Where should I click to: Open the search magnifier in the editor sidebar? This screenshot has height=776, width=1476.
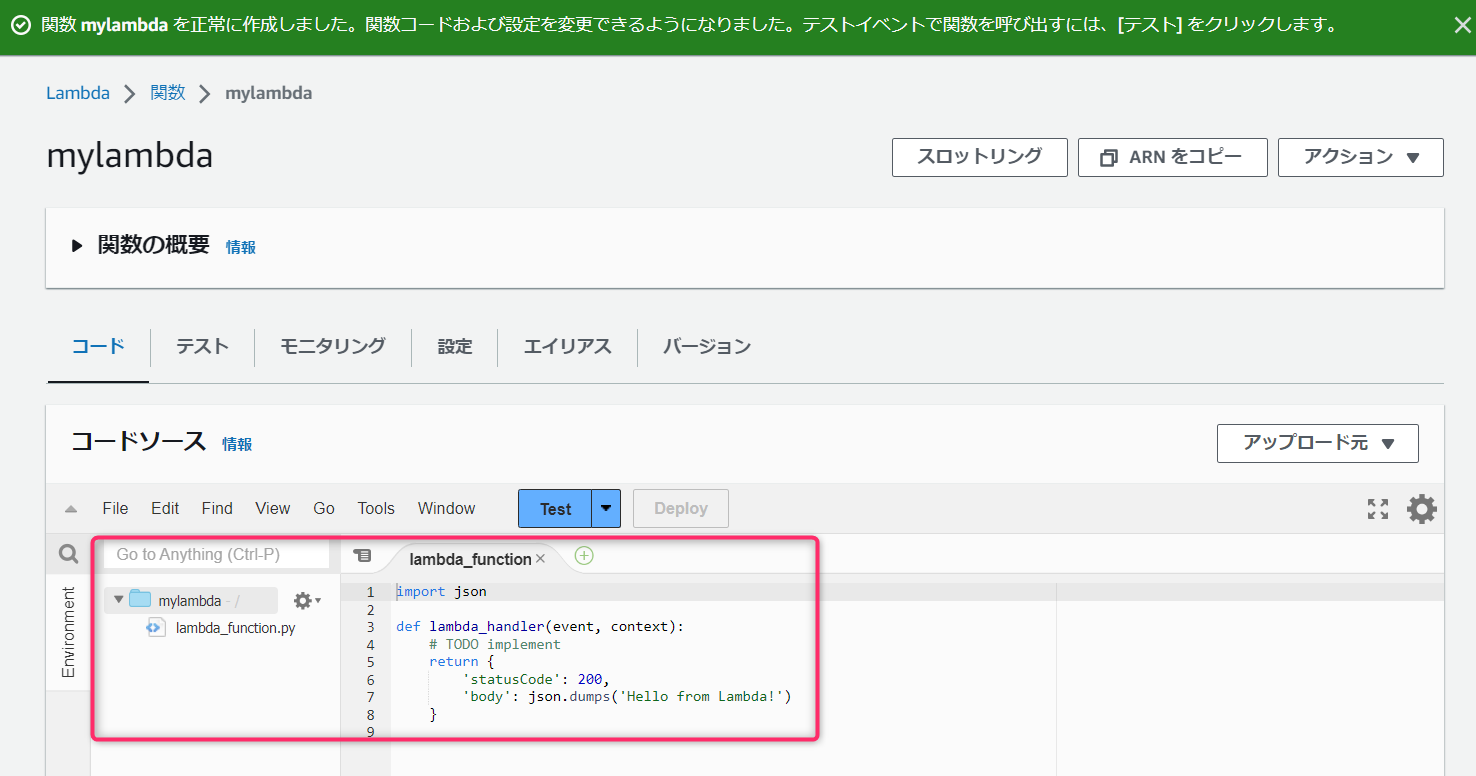[x=67, y=553]
